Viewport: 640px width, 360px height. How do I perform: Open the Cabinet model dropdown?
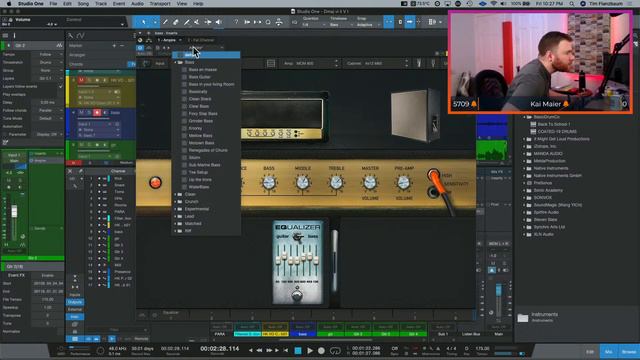377,63
